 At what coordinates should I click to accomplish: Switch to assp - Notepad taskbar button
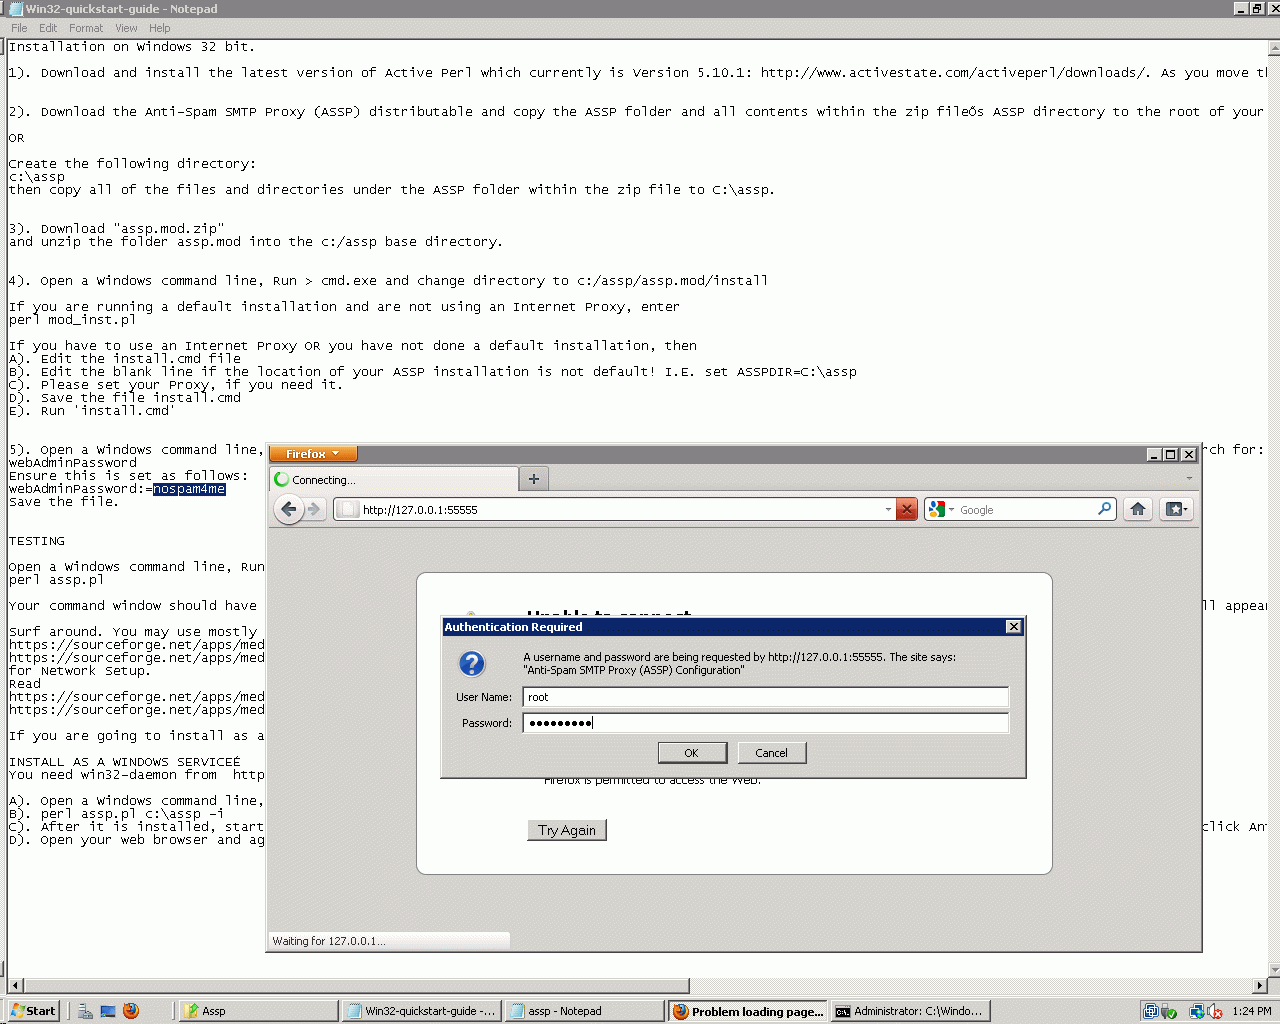584,1011
